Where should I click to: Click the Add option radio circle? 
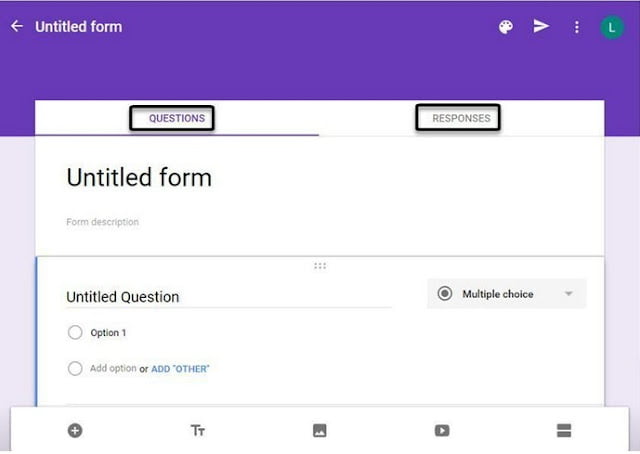click(x=75, y=368)
